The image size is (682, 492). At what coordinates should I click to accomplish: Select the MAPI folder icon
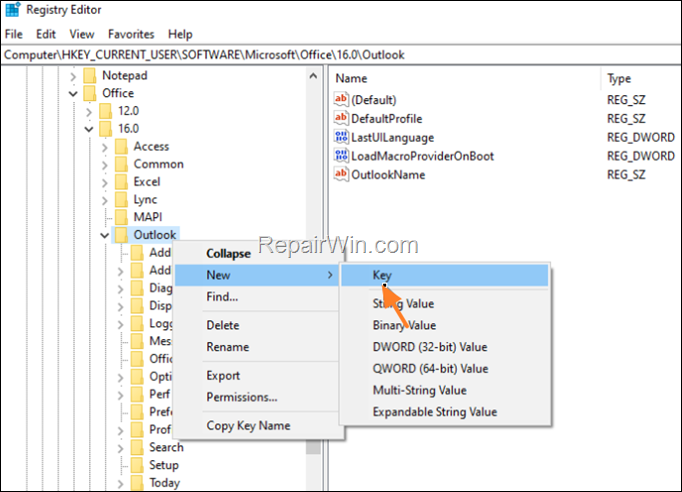click(121, 217)
